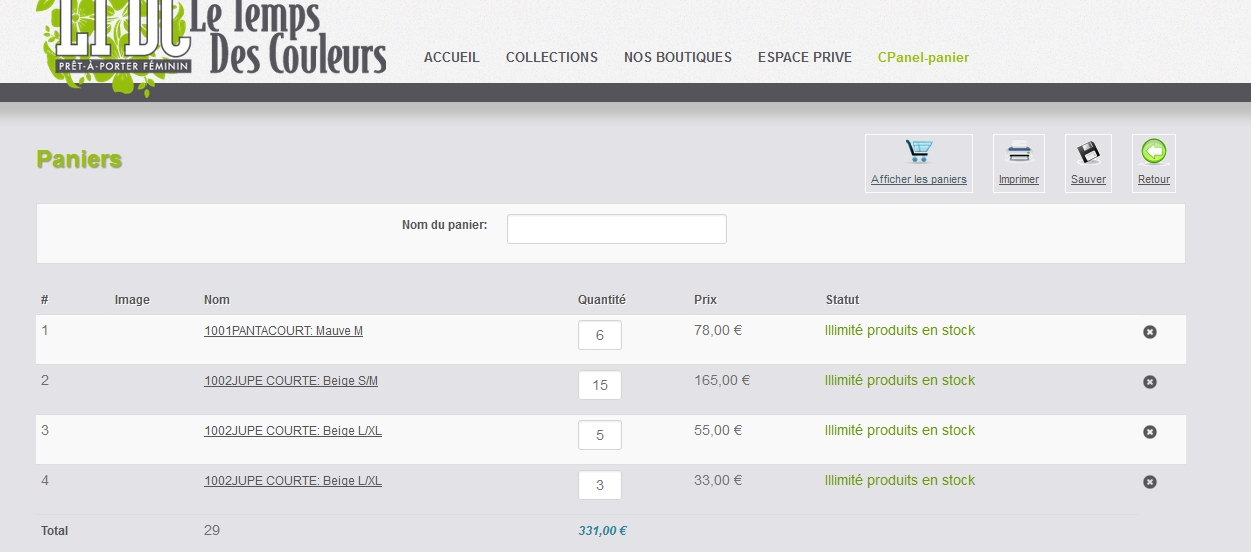
Task: Open row 3 product link Beige L/XL
Action: point(293,431)
